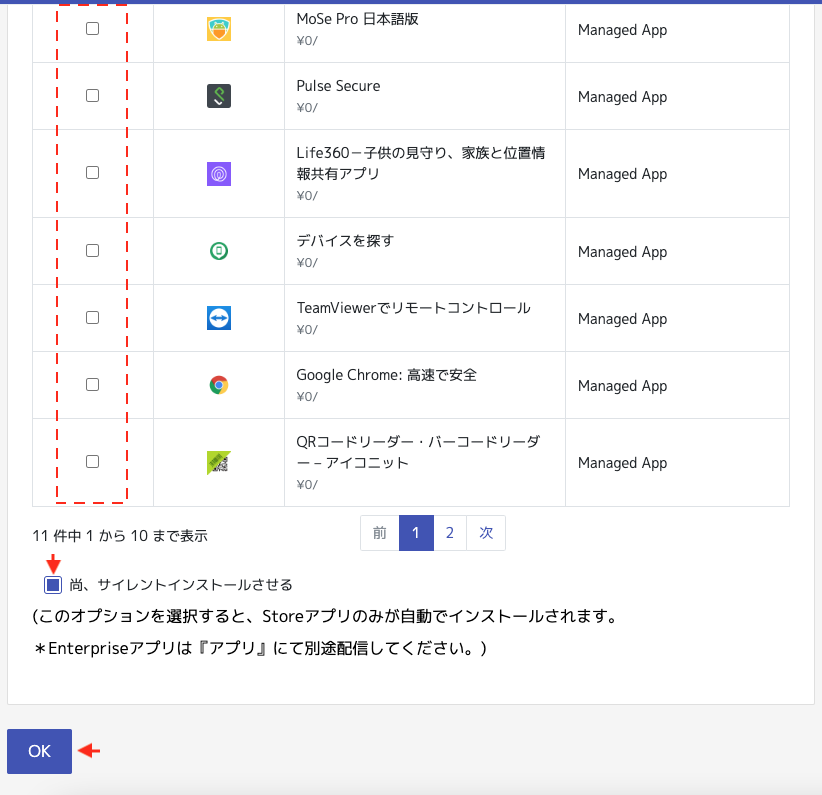822x795 pixels.
Task: Click the サイレントインストールさせる label text
Action: coord(181,585)
